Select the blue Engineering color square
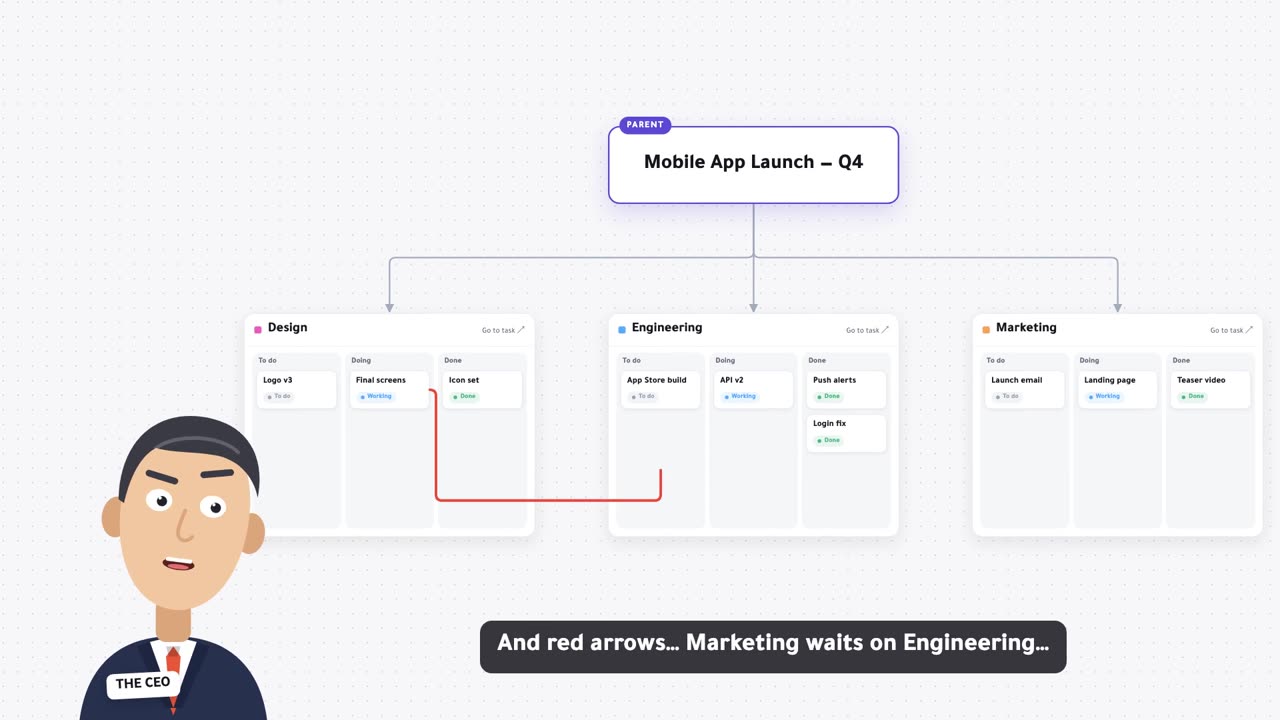The height and width of the screenshot is (720, 1280). (x=622, y=329)
